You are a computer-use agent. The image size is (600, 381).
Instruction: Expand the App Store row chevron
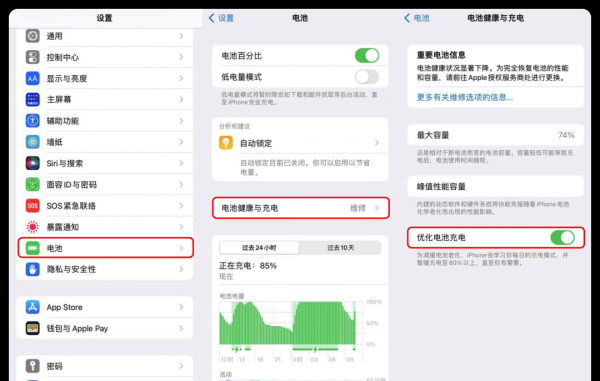click(181, 307)
